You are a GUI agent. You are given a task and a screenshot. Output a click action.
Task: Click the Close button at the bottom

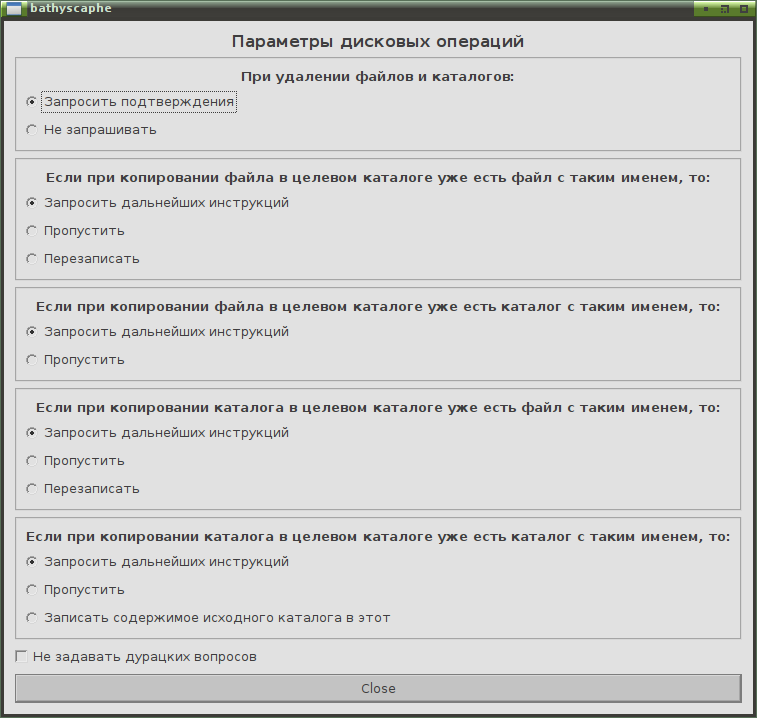[x=378, y=689]
